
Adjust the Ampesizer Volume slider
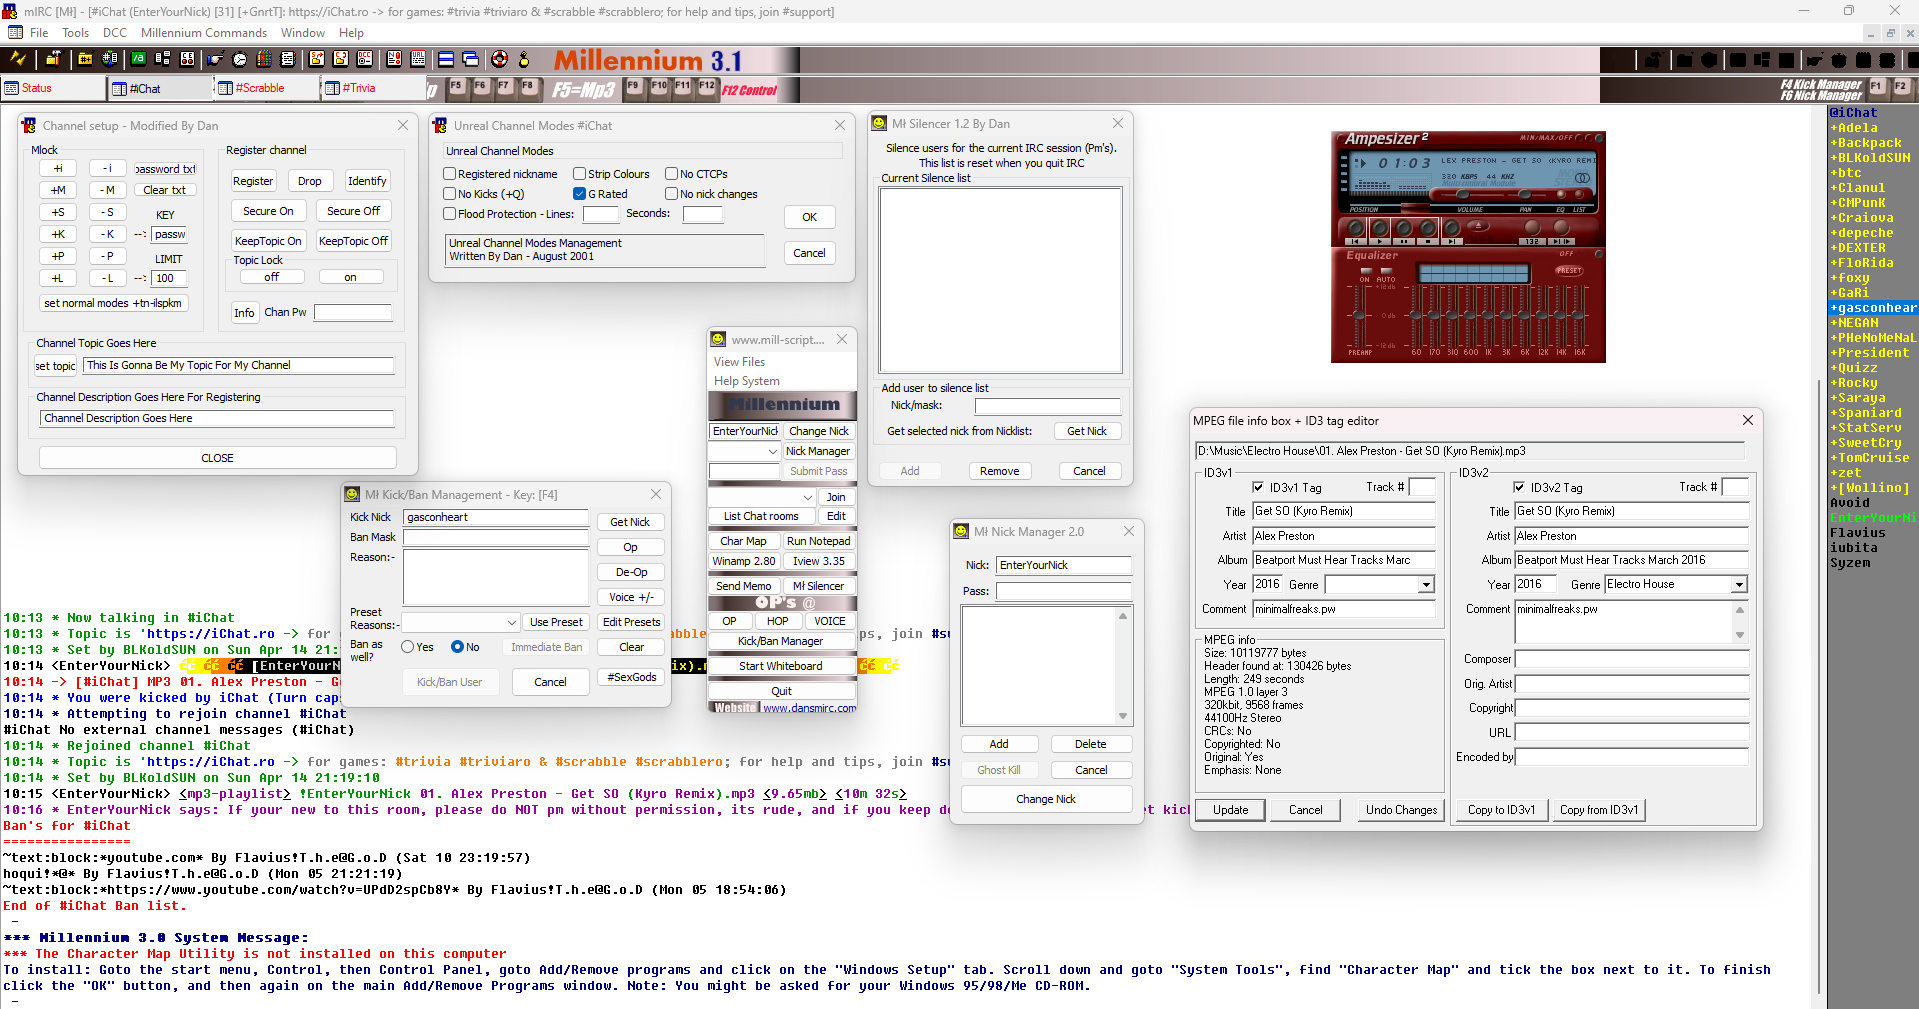pyautogui.click(x=1463, y=194)
